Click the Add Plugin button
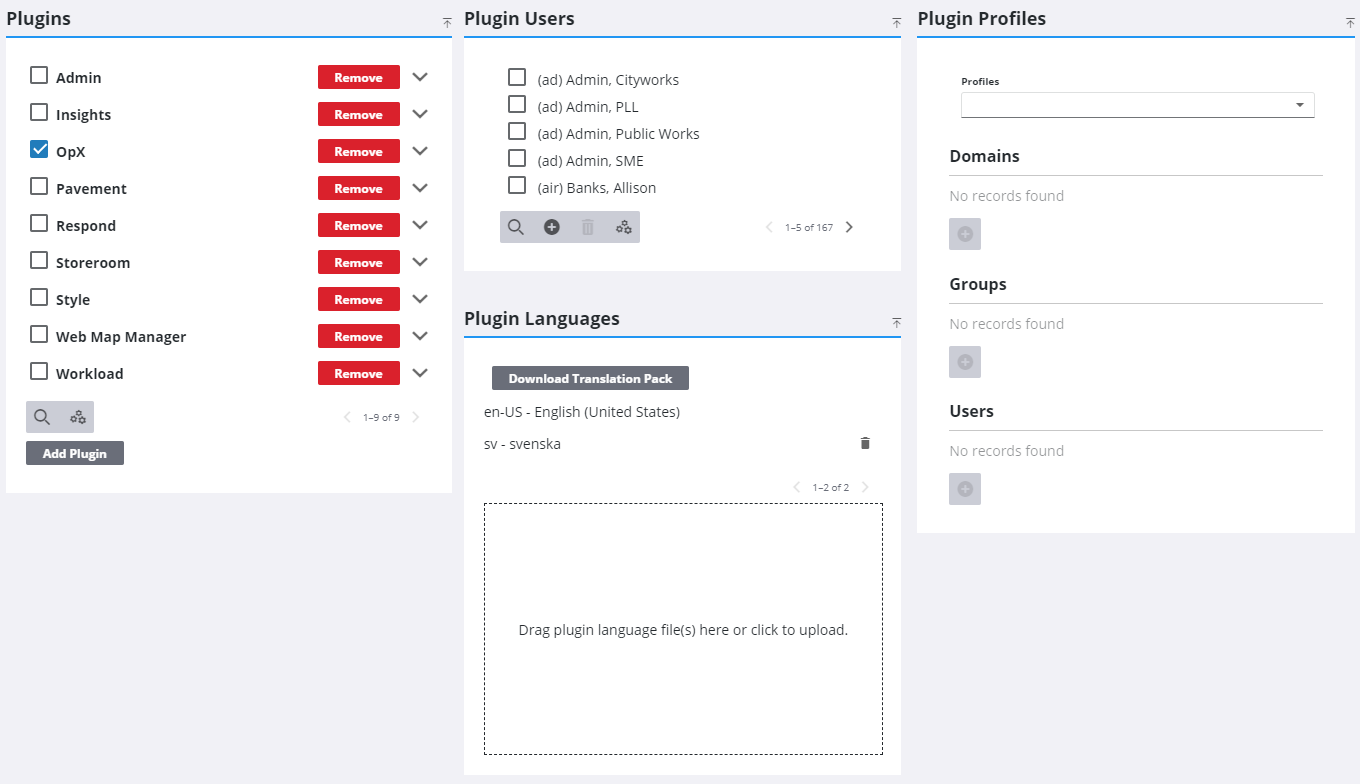 click(75, 453)
